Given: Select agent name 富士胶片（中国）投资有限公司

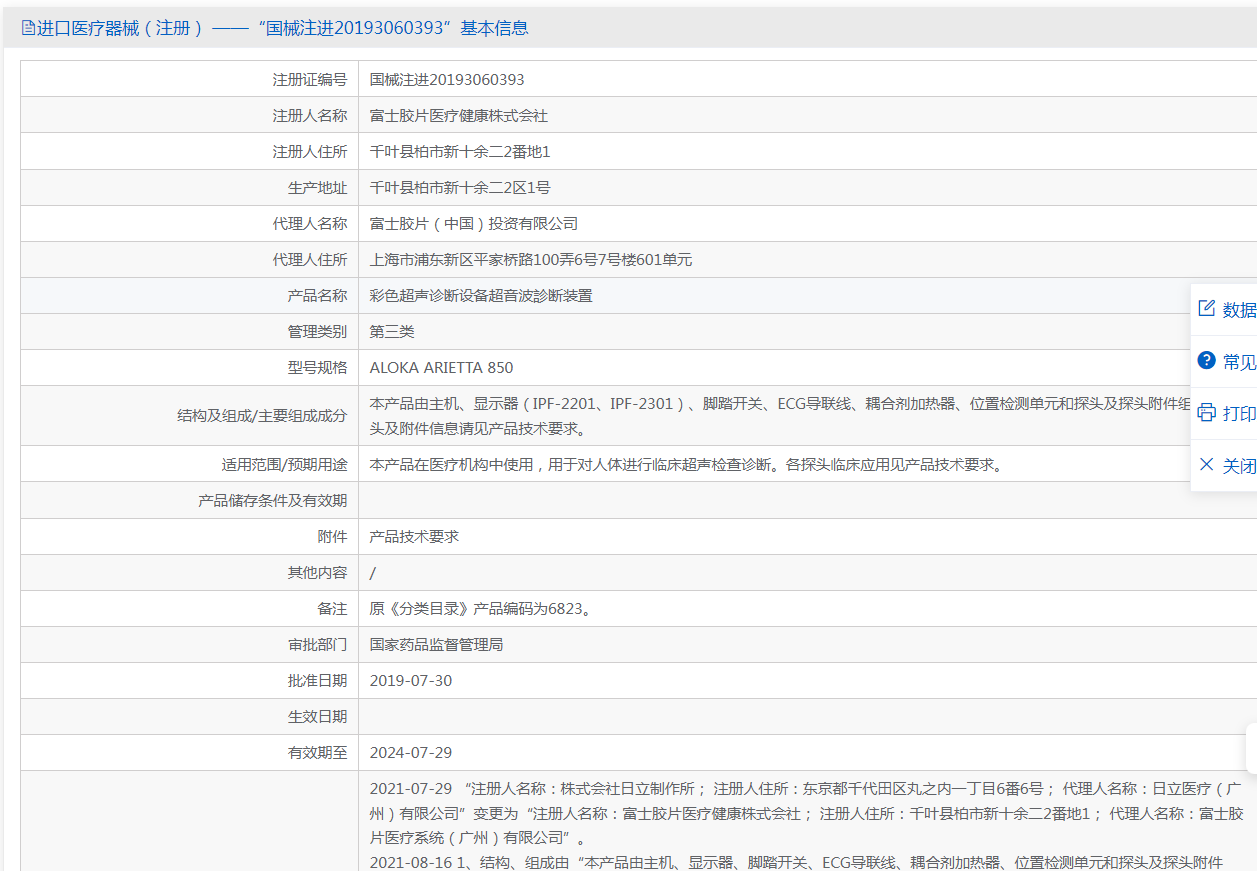Looking at the screenshot, I should (474, 224).
